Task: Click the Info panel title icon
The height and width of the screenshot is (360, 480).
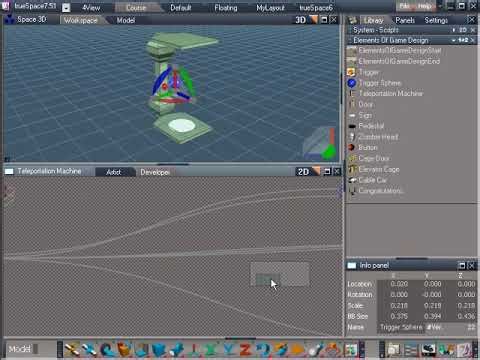Action: pyautogui.click(x=352, y=265)
